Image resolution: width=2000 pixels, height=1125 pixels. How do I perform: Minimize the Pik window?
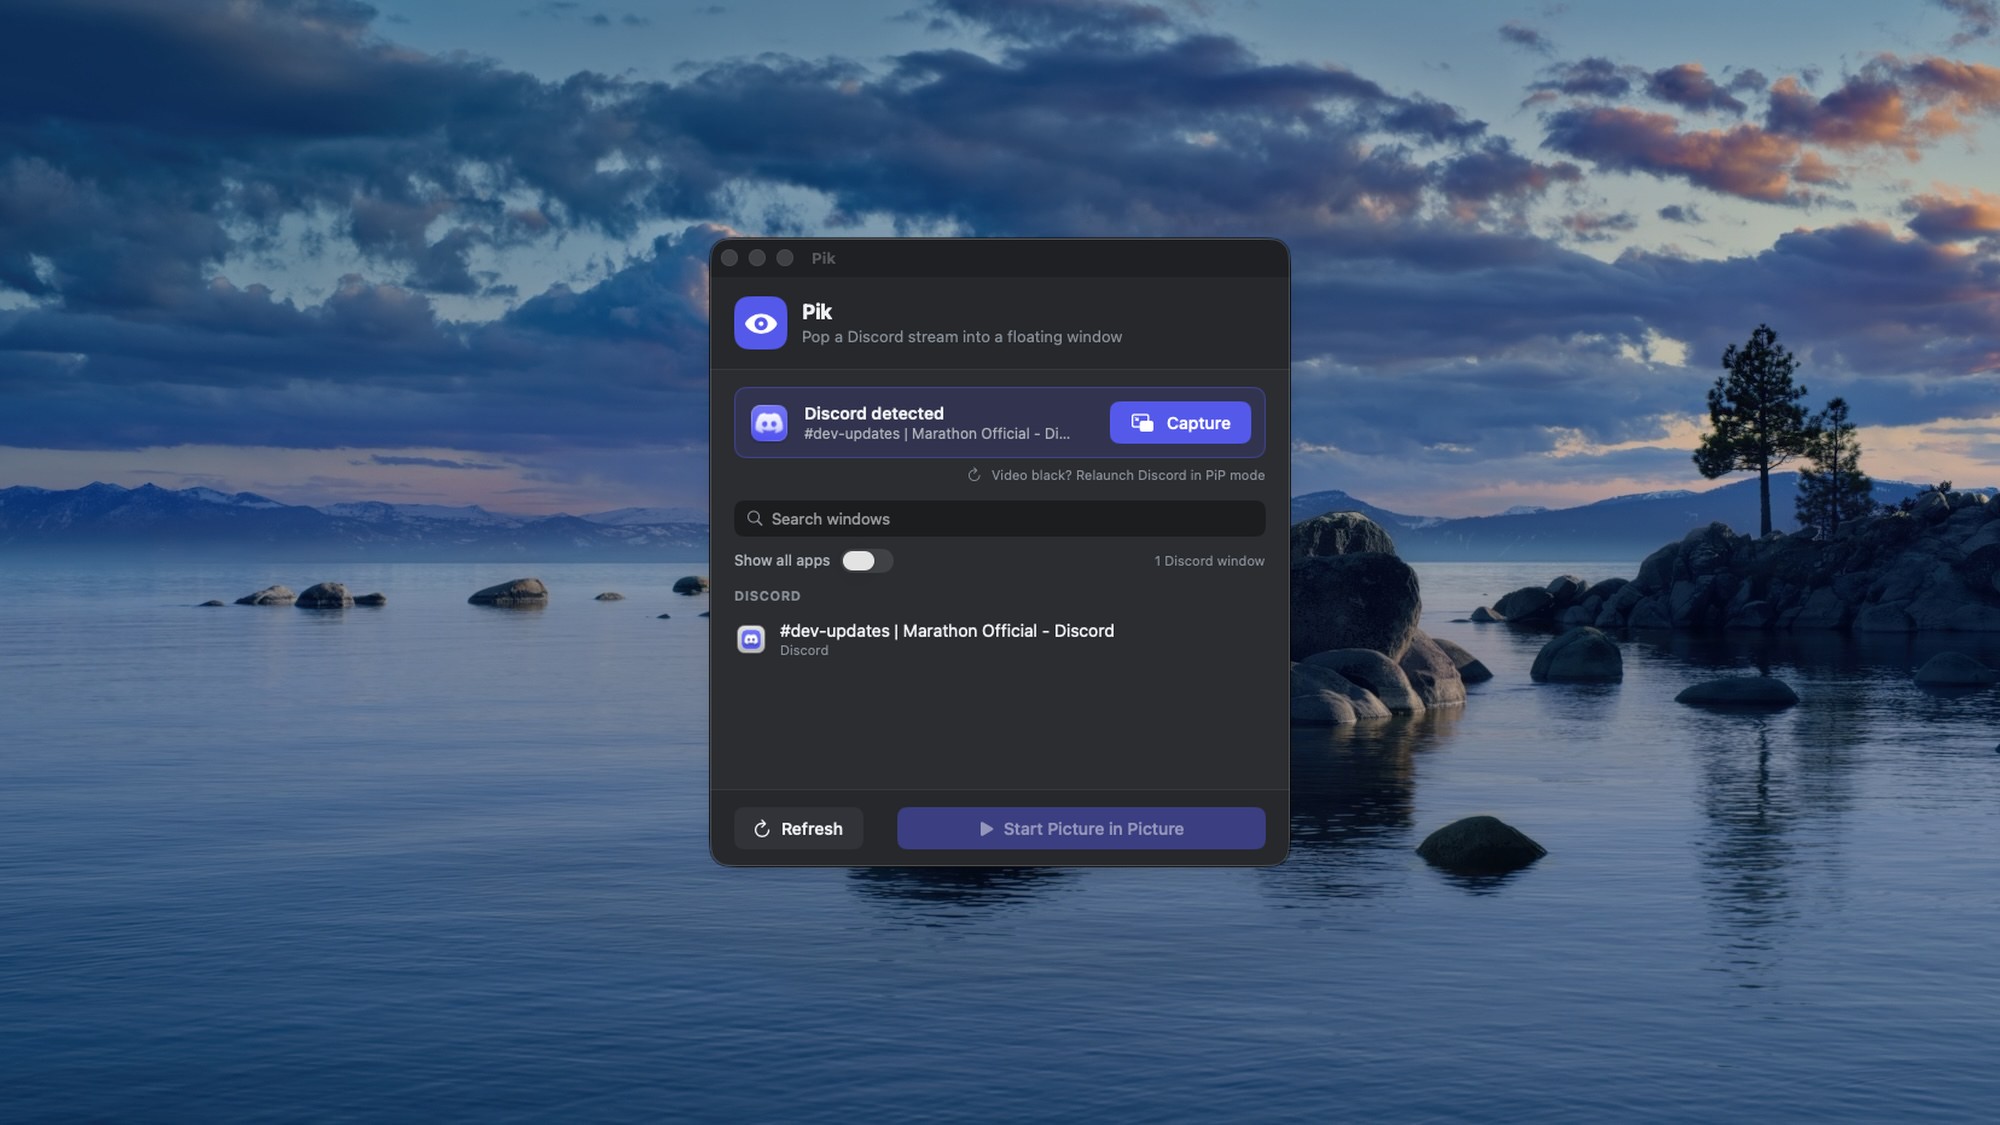pyautogui.click(x=757, y=258)
